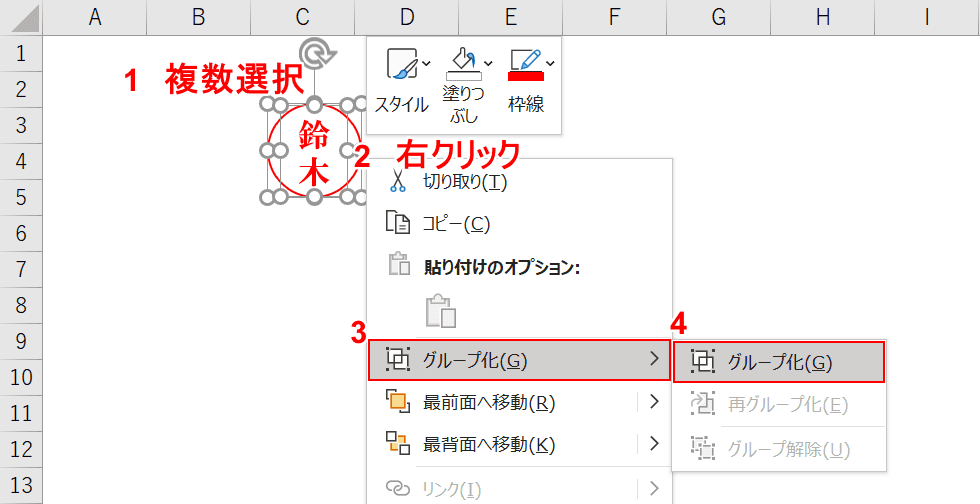Viewport: 980px width, 504px height.
Task: Select row 12 header
Action: tap(21, 450)
